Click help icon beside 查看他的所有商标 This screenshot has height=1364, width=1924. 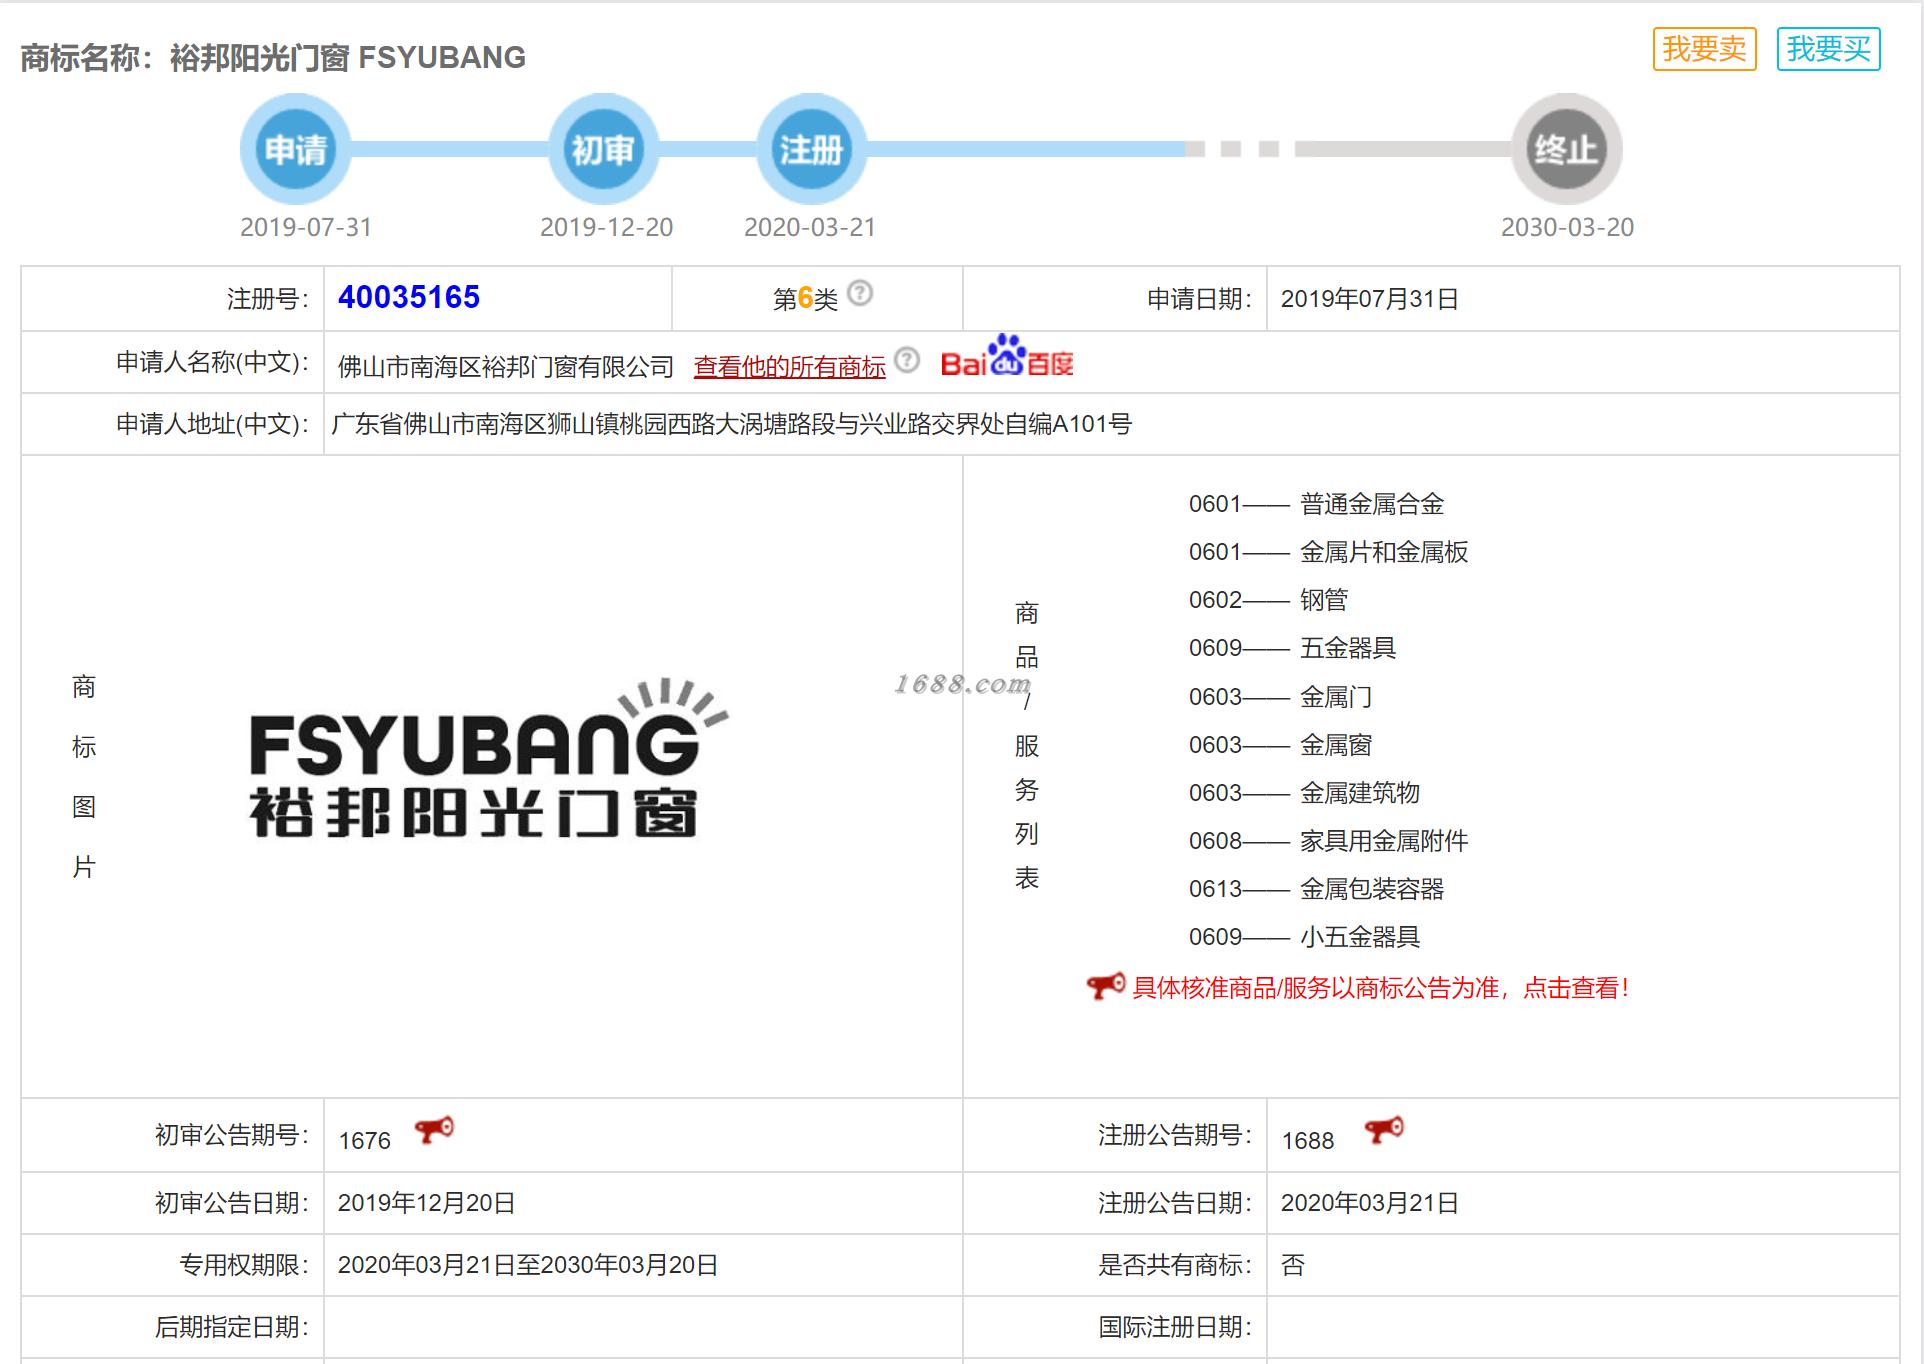pos(907,360)
